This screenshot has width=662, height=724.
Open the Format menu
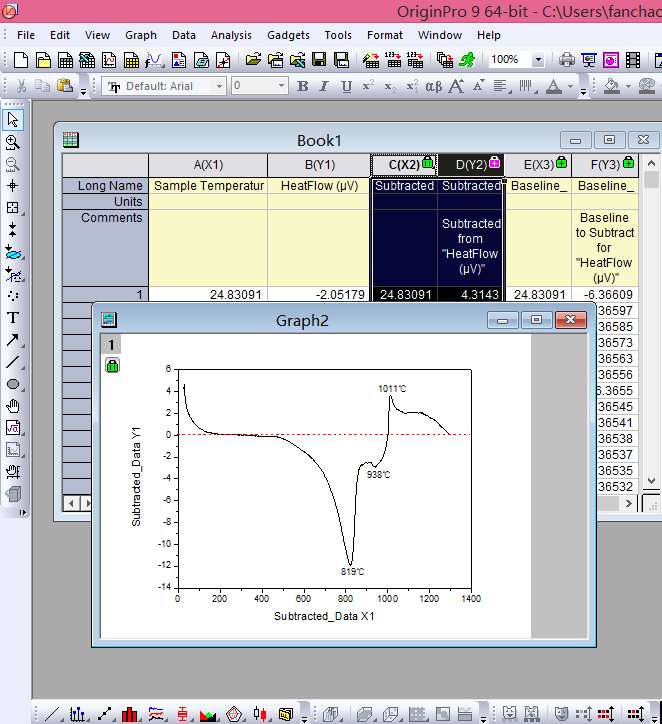(385, 35)
